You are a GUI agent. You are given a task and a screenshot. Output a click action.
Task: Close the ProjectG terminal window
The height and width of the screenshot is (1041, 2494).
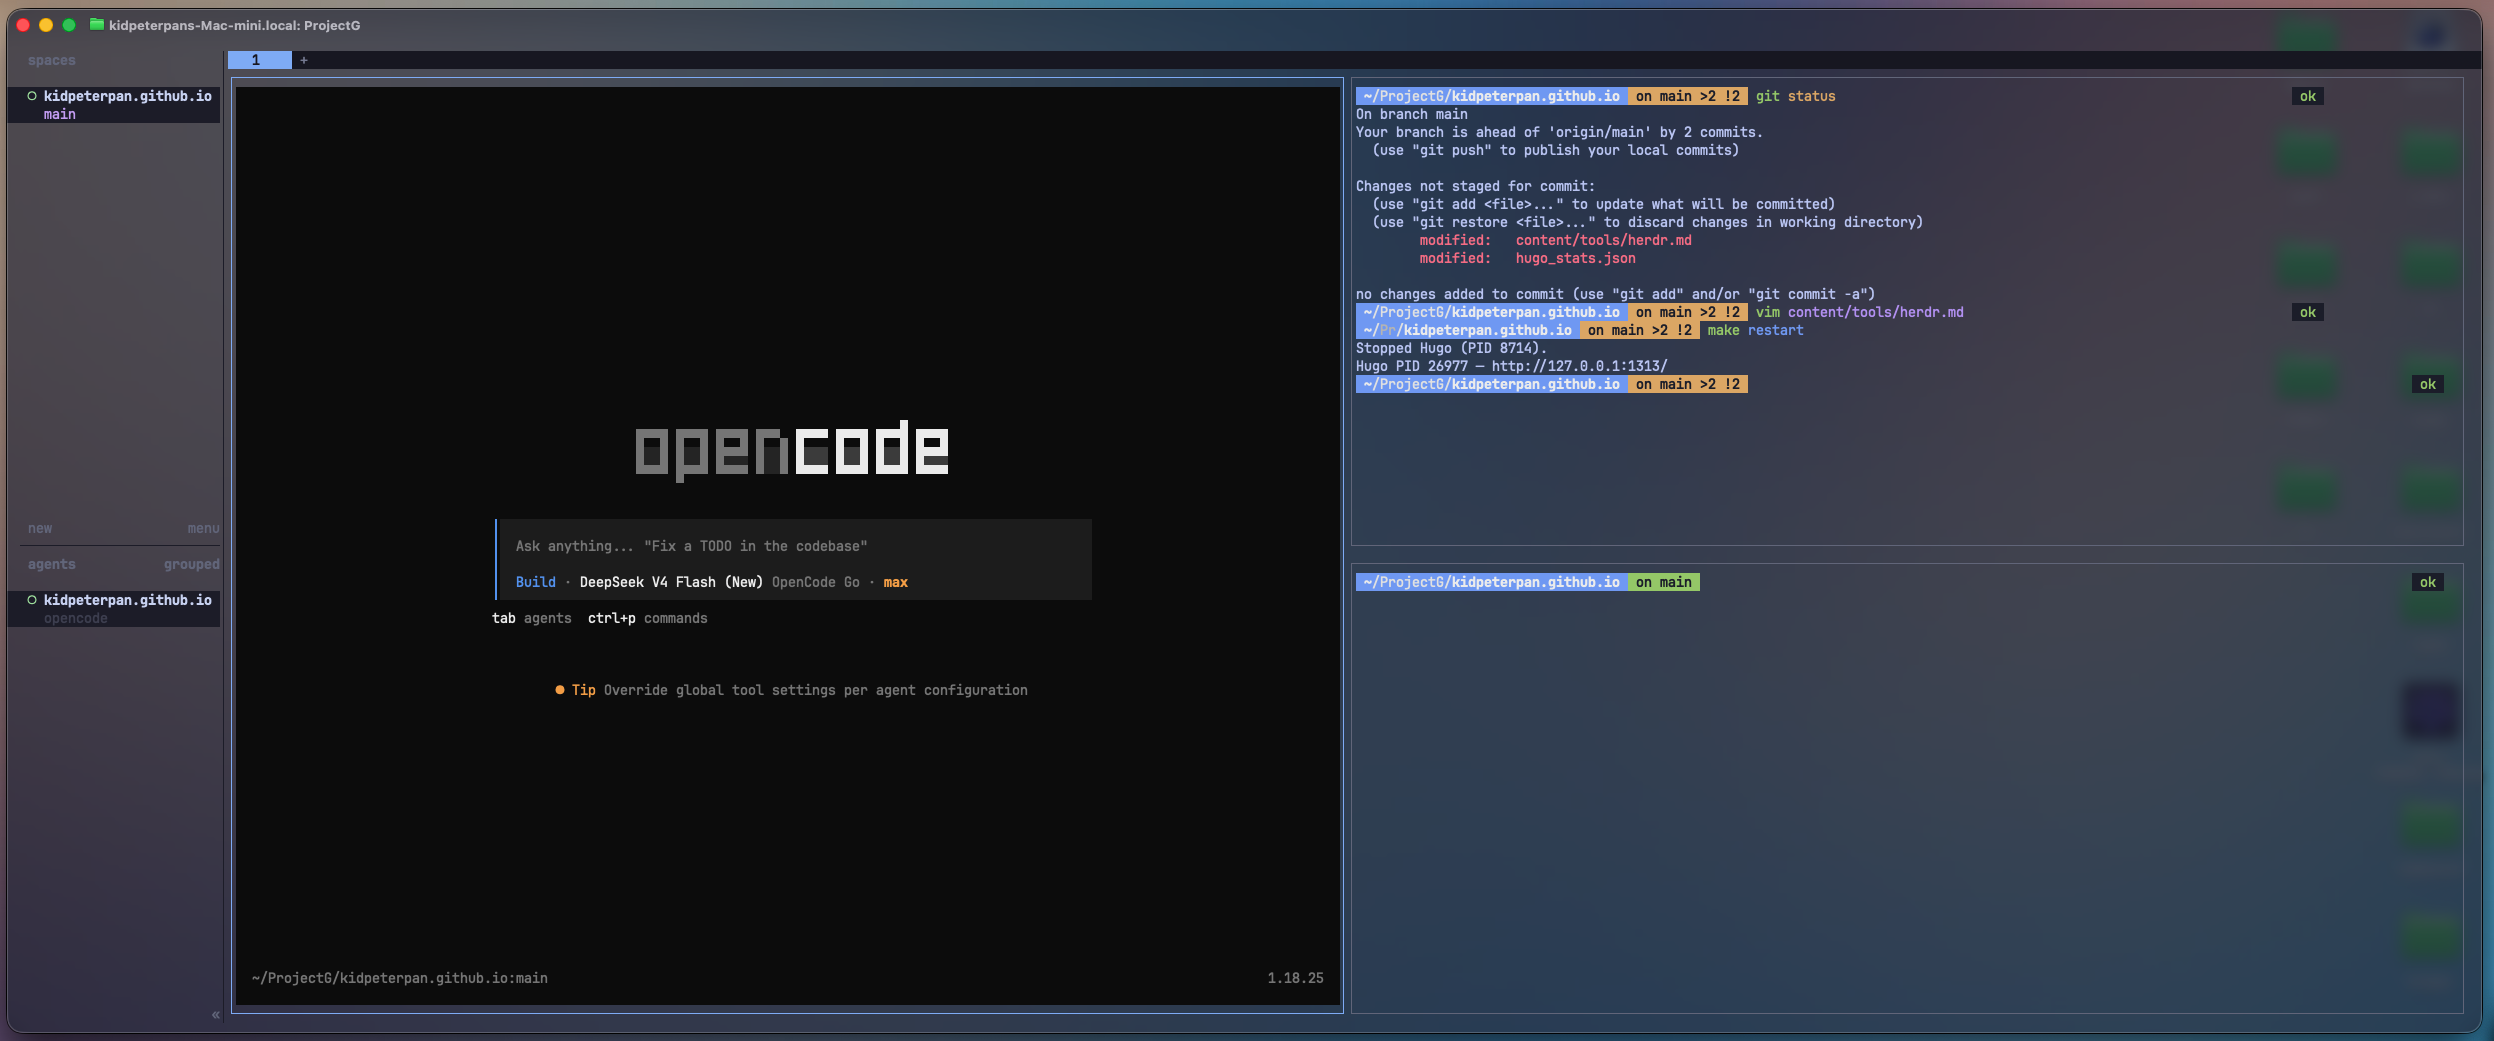click(23, 25)
